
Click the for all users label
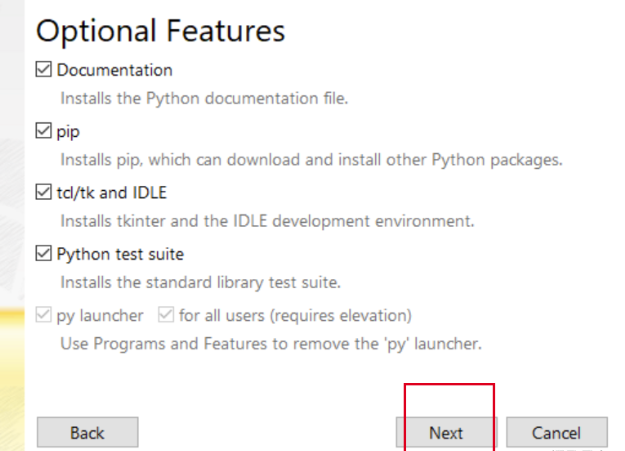tap(295, 316)
